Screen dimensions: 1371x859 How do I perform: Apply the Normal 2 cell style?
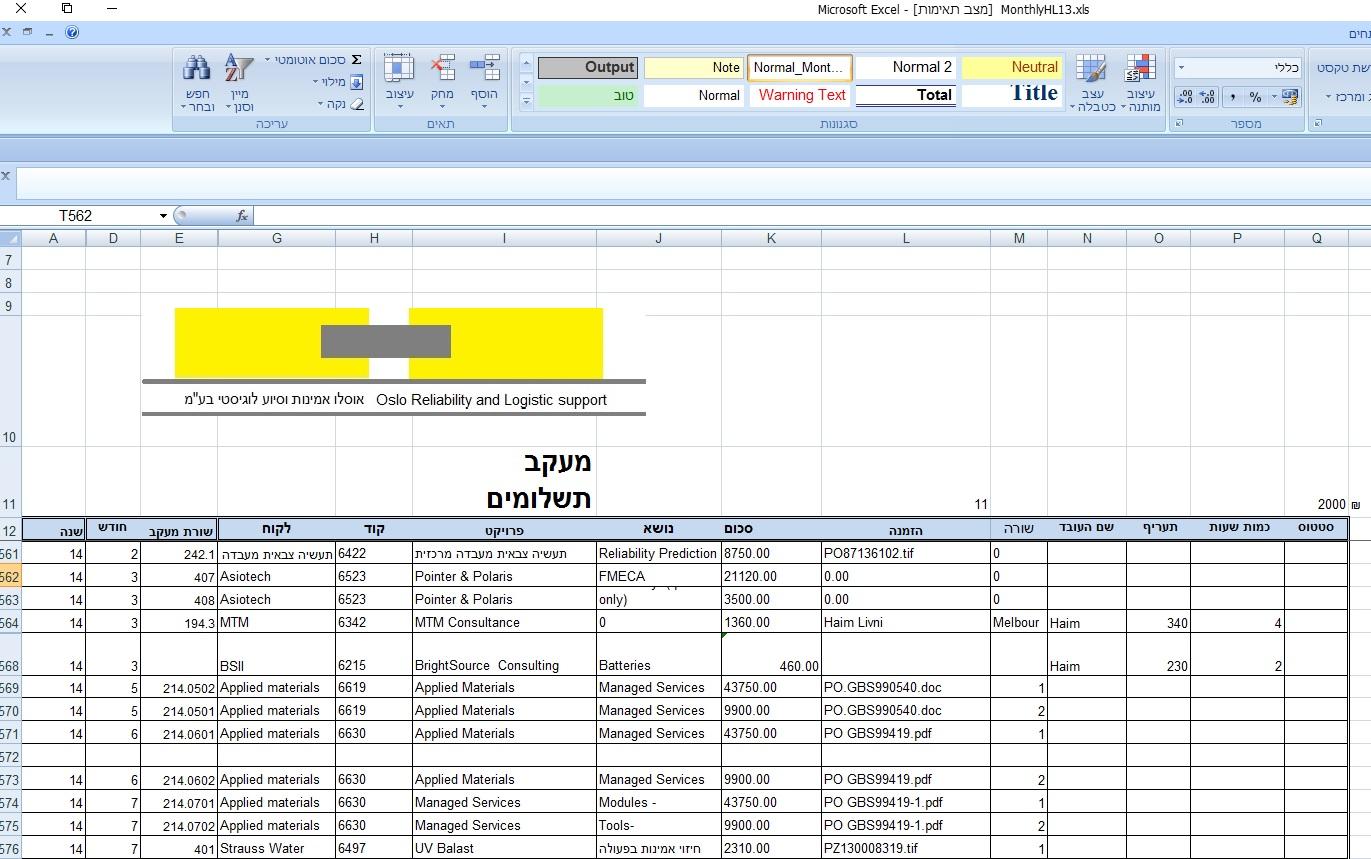[x=905, y=67]
